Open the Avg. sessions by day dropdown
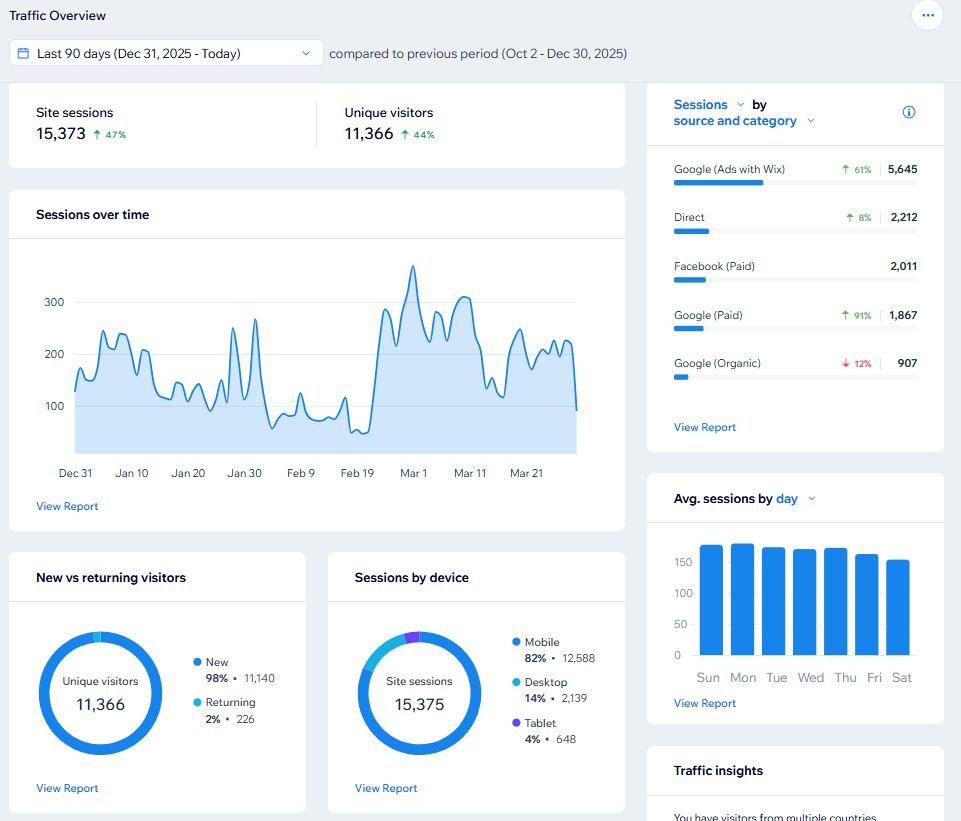This screenshot has width=961, height=821. point(796,499)
